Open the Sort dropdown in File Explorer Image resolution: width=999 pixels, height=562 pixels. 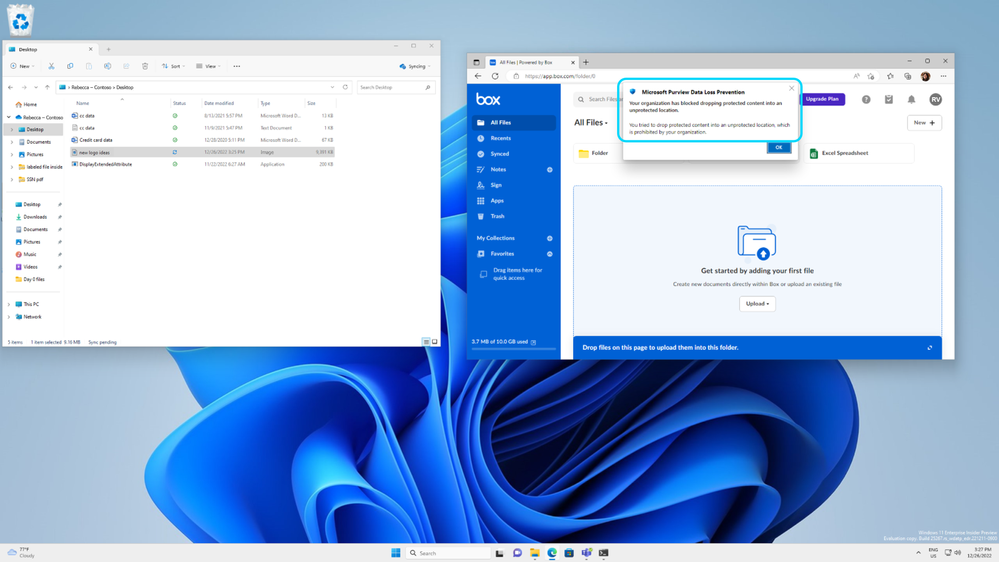[175, 66]
